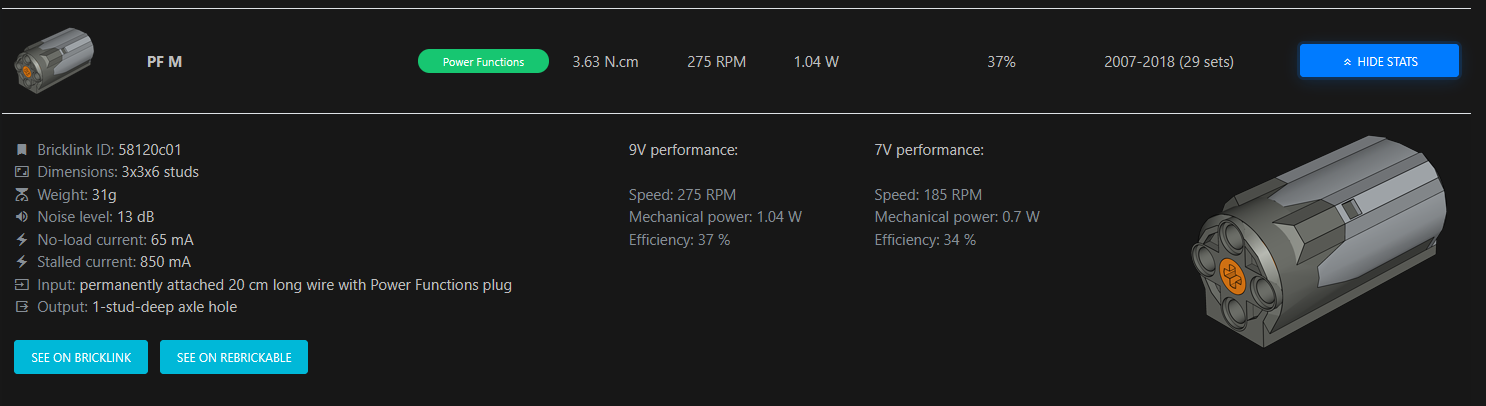Collapse the PF M stats with Hide Stats
The width and height of the screenshot is (1486, 406).
pos(1379,61)
